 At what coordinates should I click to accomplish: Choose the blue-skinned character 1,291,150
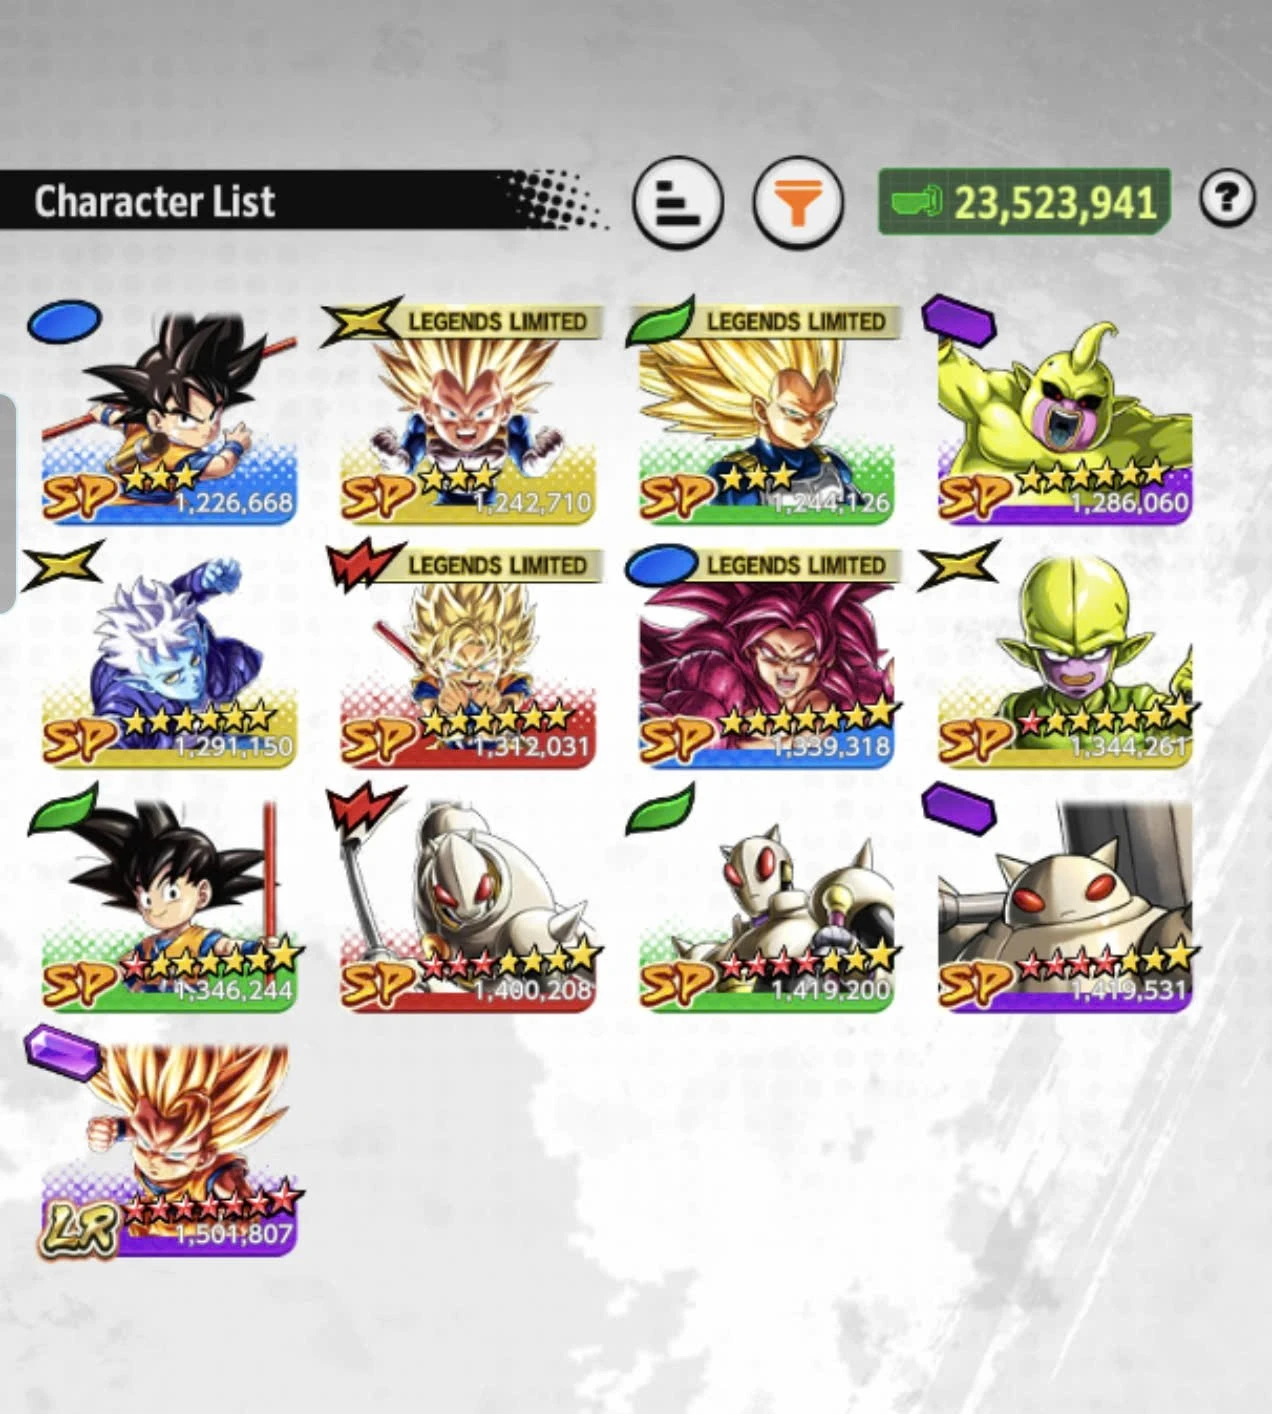pyautogui.click(x=168, y=660)
